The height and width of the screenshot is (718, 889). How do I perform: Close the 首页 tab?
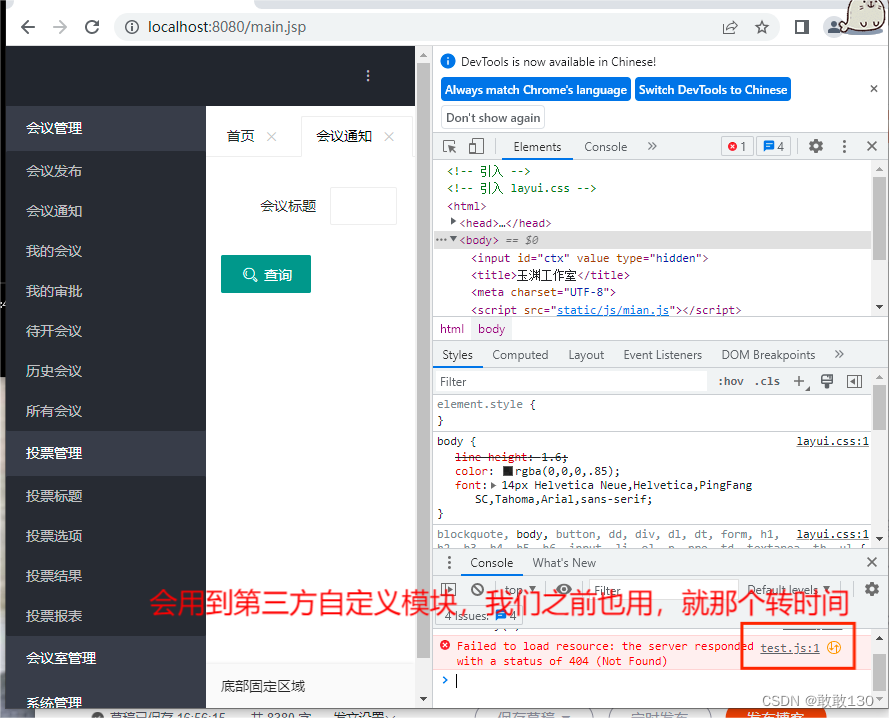(272, 137)
